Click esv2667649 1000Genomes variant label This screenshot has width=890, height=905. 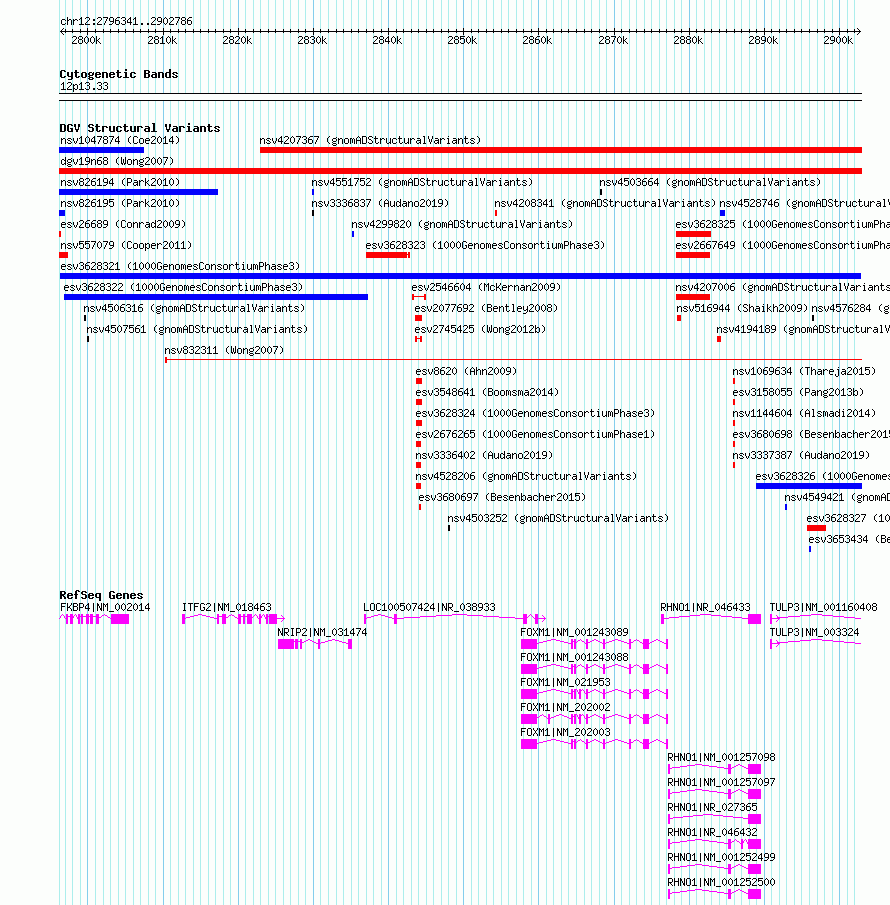(782, 245)
